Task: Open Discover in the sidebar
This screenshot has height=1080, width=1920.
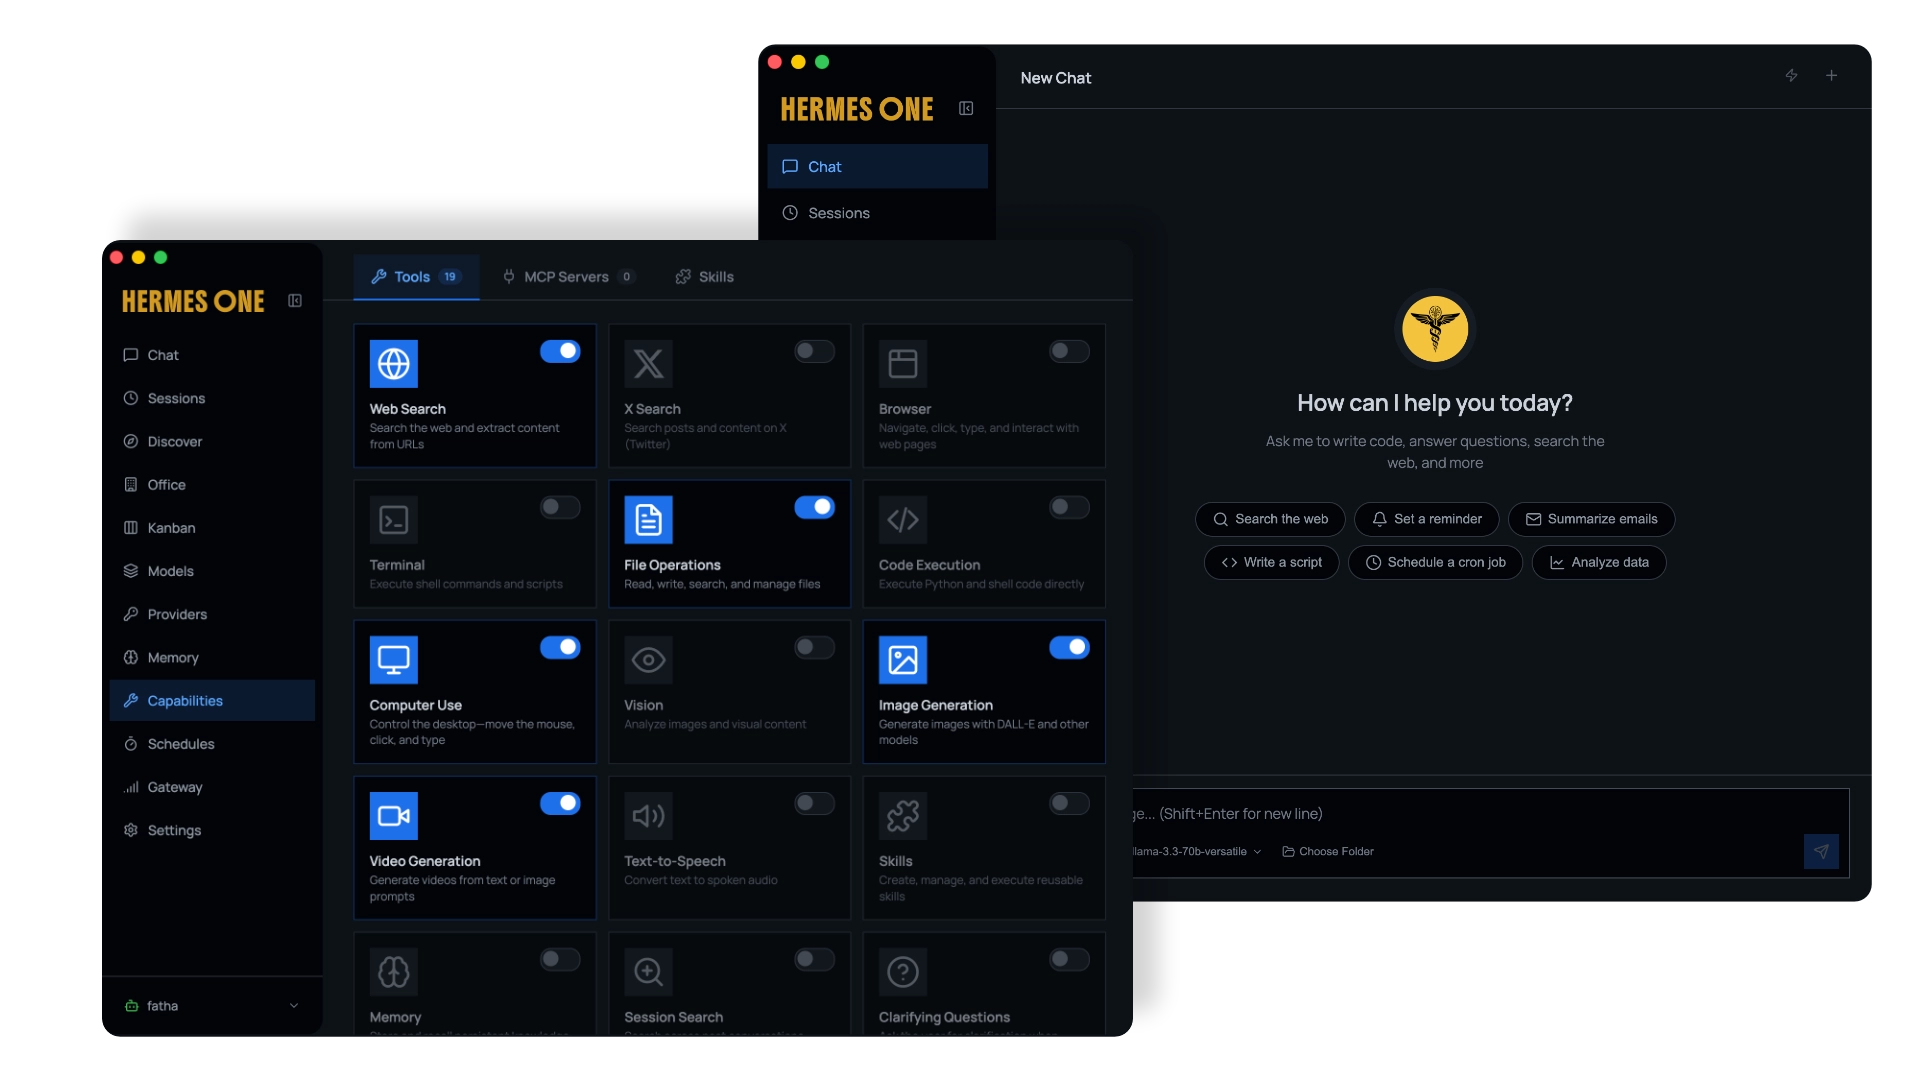Action: [x=212, y=441]
